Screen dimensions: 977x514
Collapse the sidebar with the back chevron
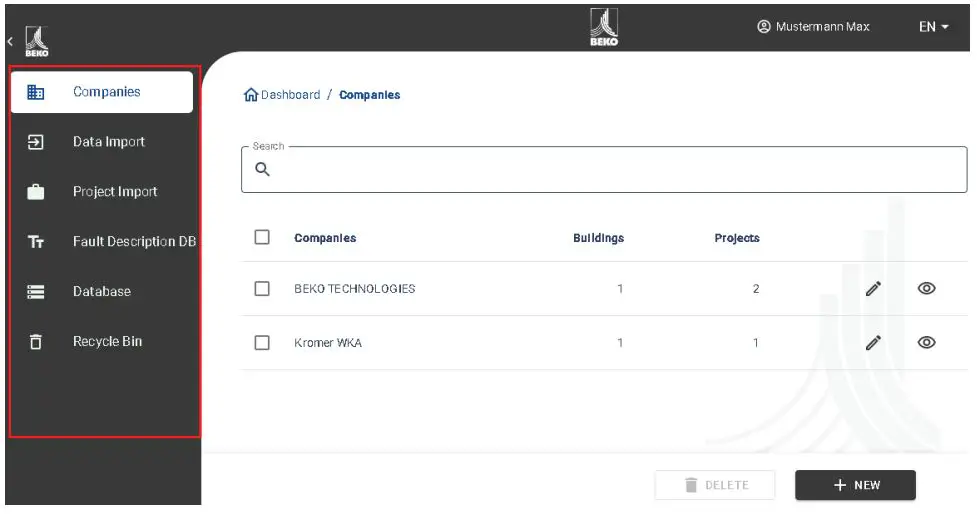pyautogui.click(x=10, y=42)
